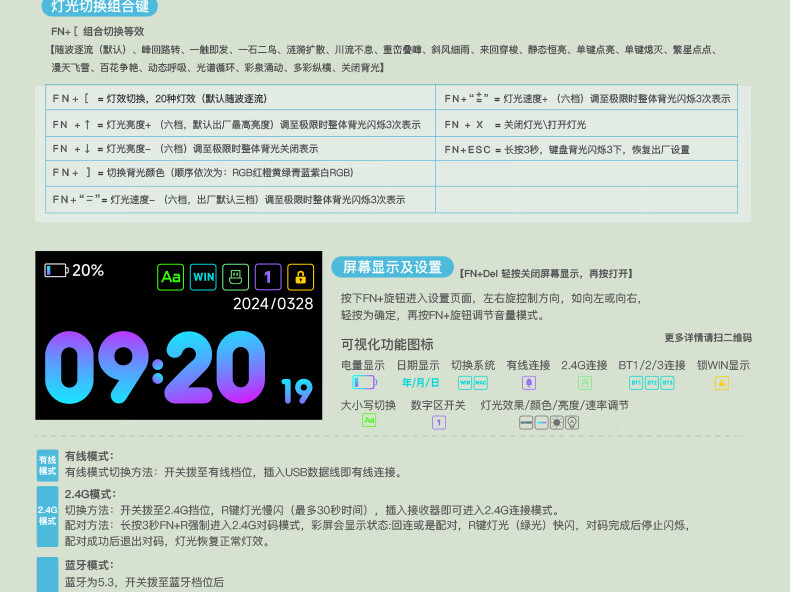The height and width of the screenshot is (592, 790).
Task: Click the BT3 icon under BT1/2/3连接
Action: [x=667, y=382]
